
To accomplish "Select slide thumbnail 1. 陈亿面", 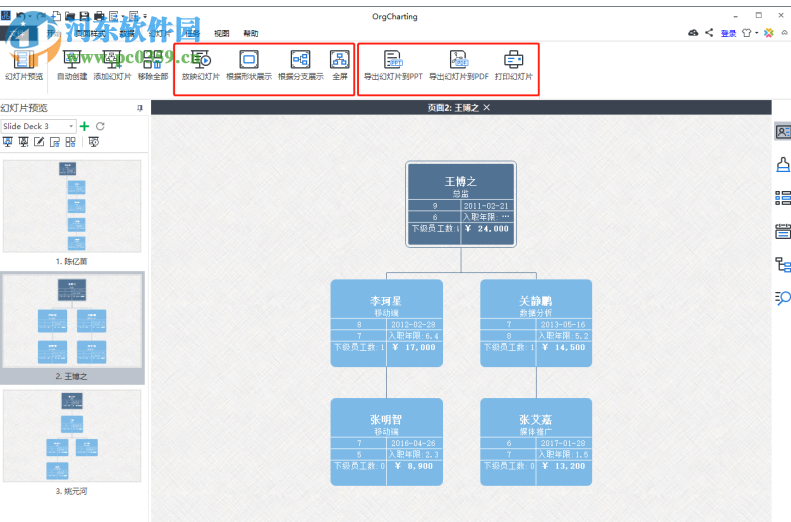I will (72, 206).
